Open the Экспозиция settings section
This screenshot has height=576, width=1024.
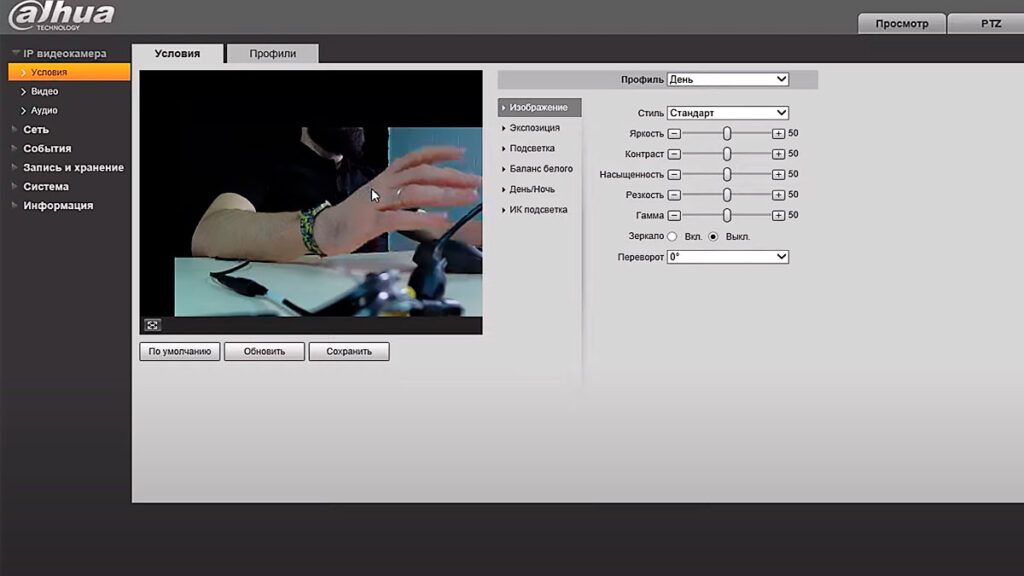pos(534,128)
